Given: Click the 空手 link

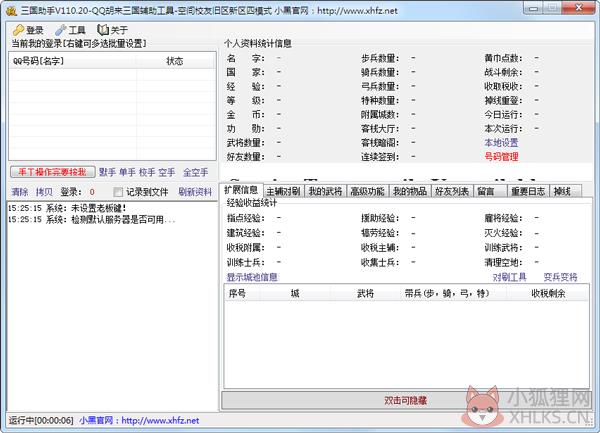Looking at the screenshot, I should [167, 172].
